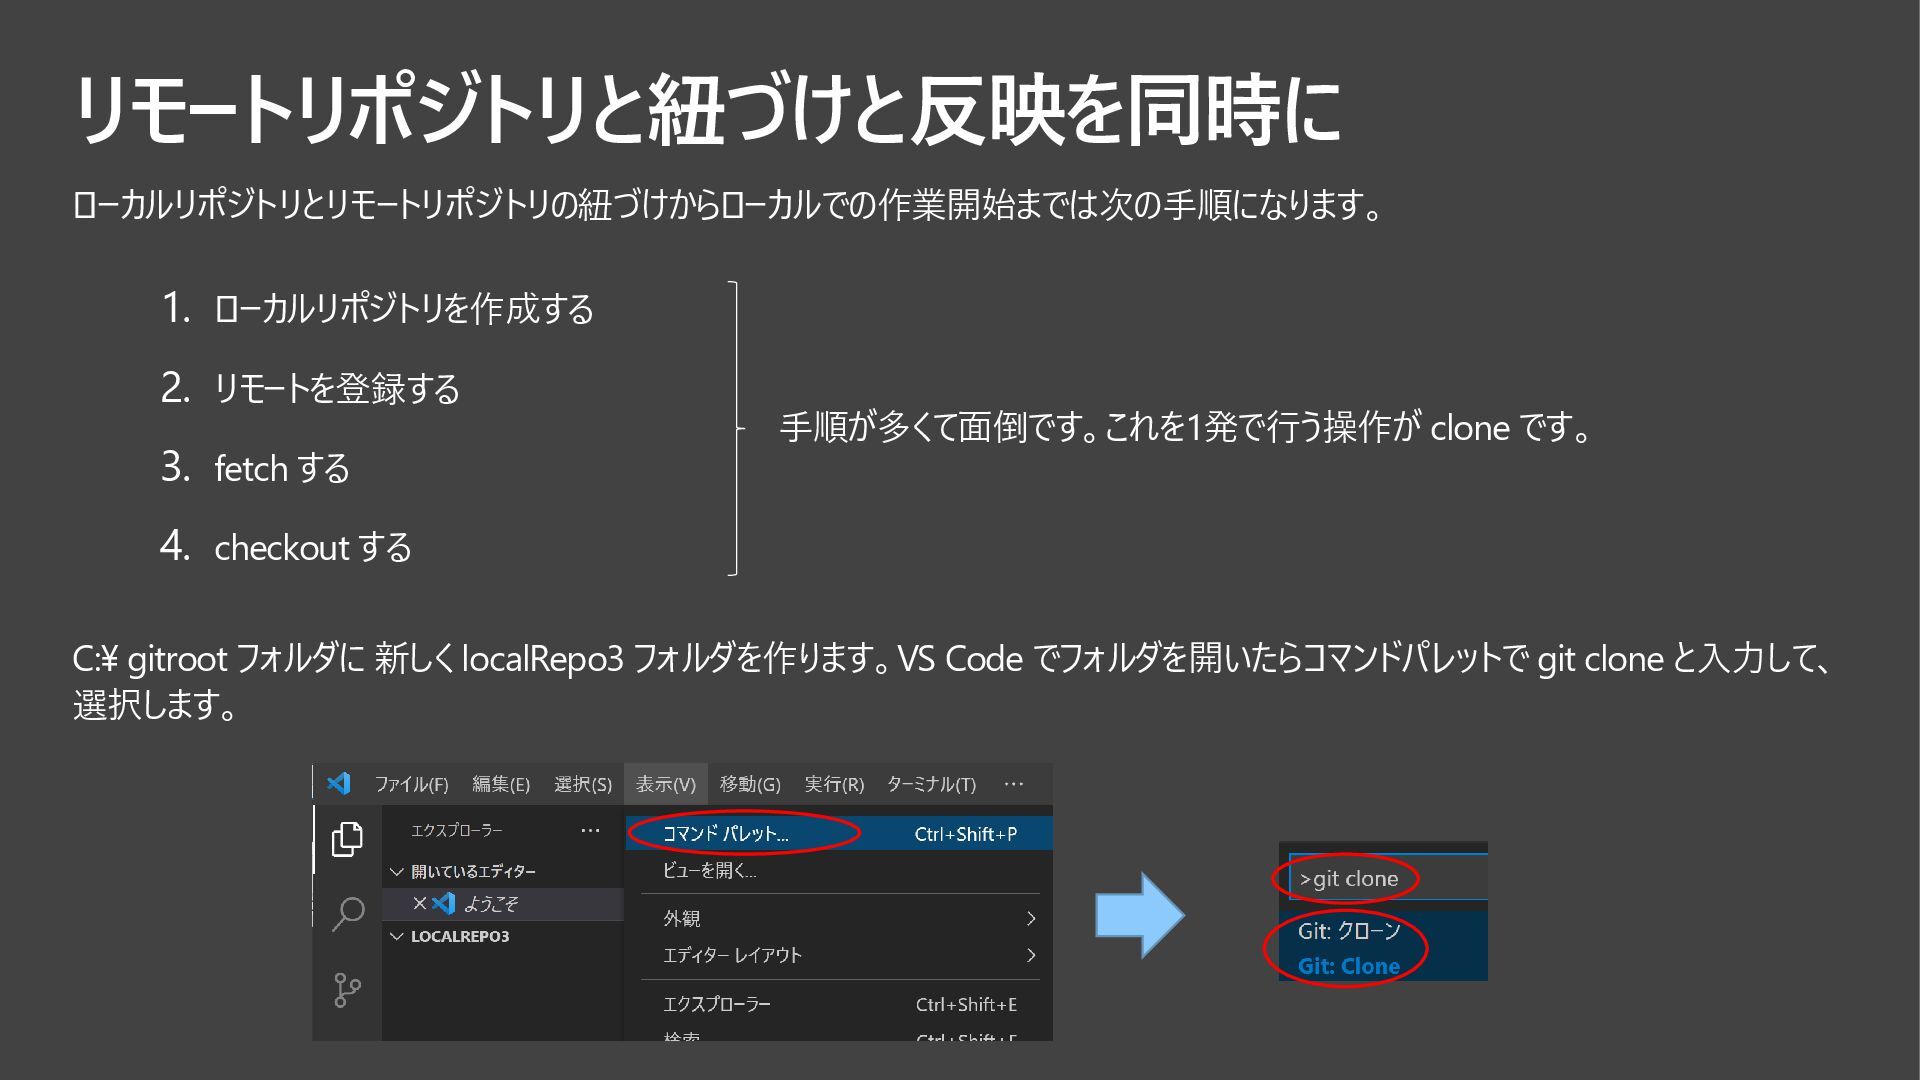Viewport: 1920px width, 1080px height.
Task: Click the エクスプローラー menu entry
Action: click(x=716, y=1004)
